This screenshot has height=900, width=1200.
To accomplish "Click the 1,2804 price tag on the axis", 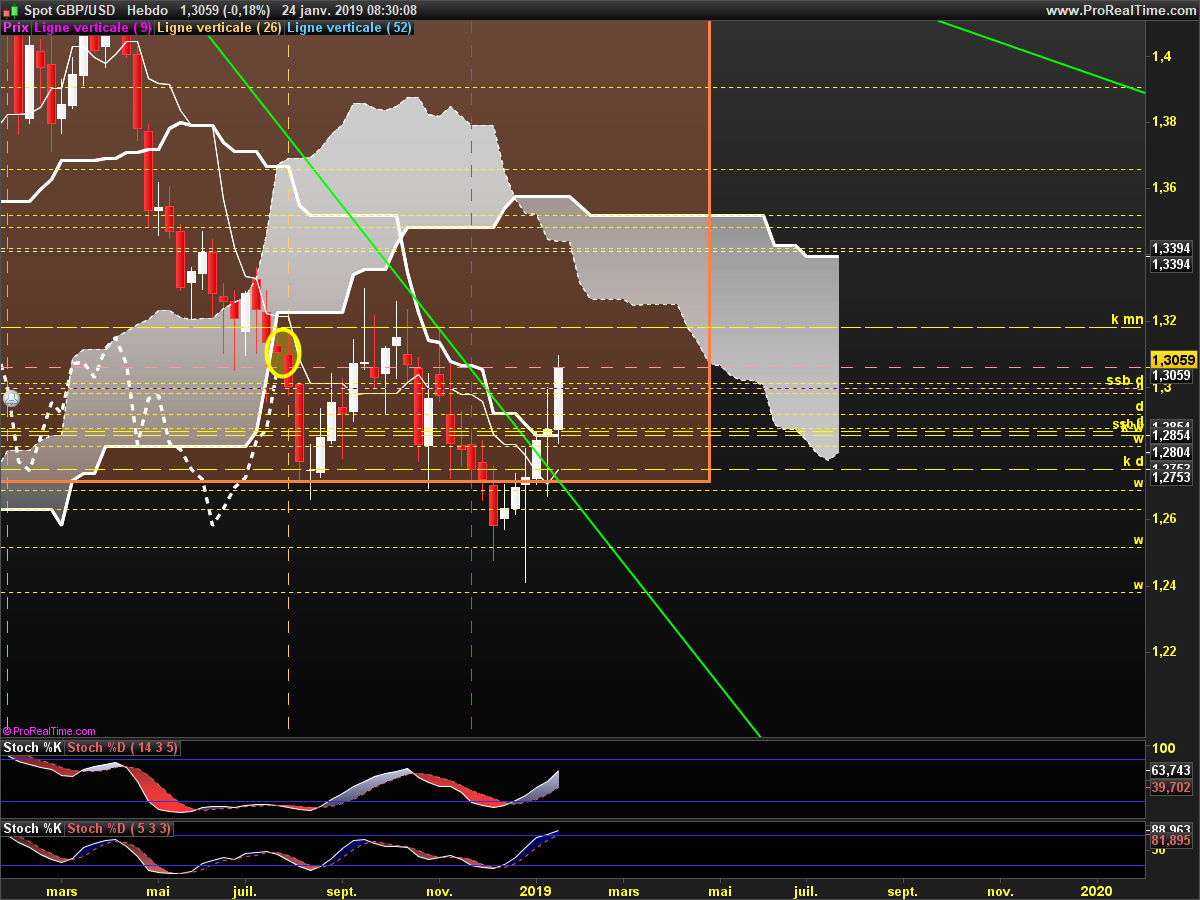I will 1171,452.
